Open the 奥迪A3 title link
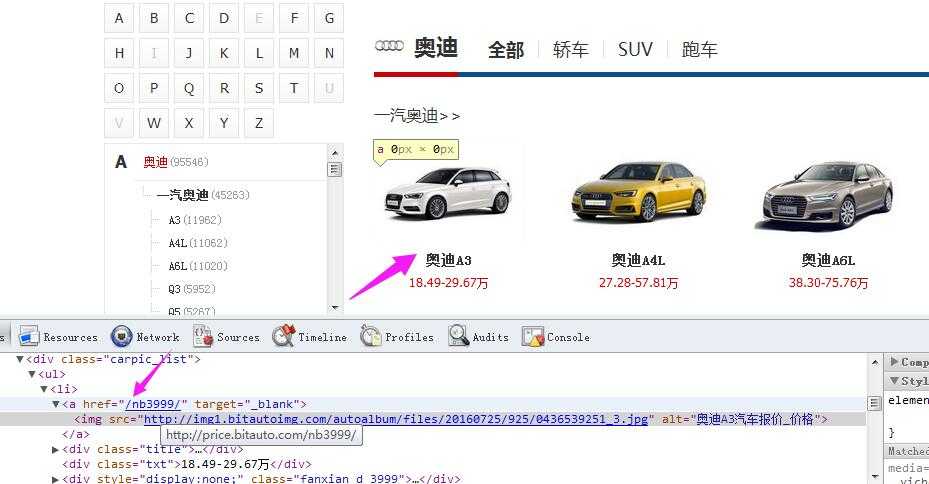This screenshot has height=484, width=929. coord(449,261)
